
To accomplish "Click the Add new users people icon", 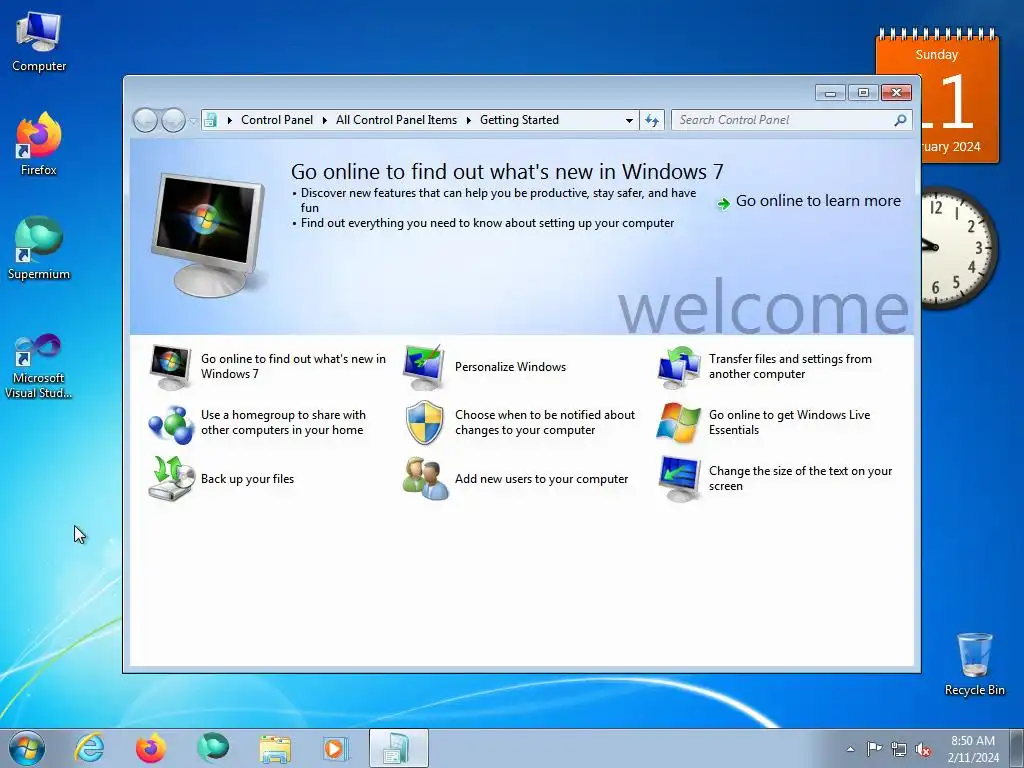I will (425, 479).
